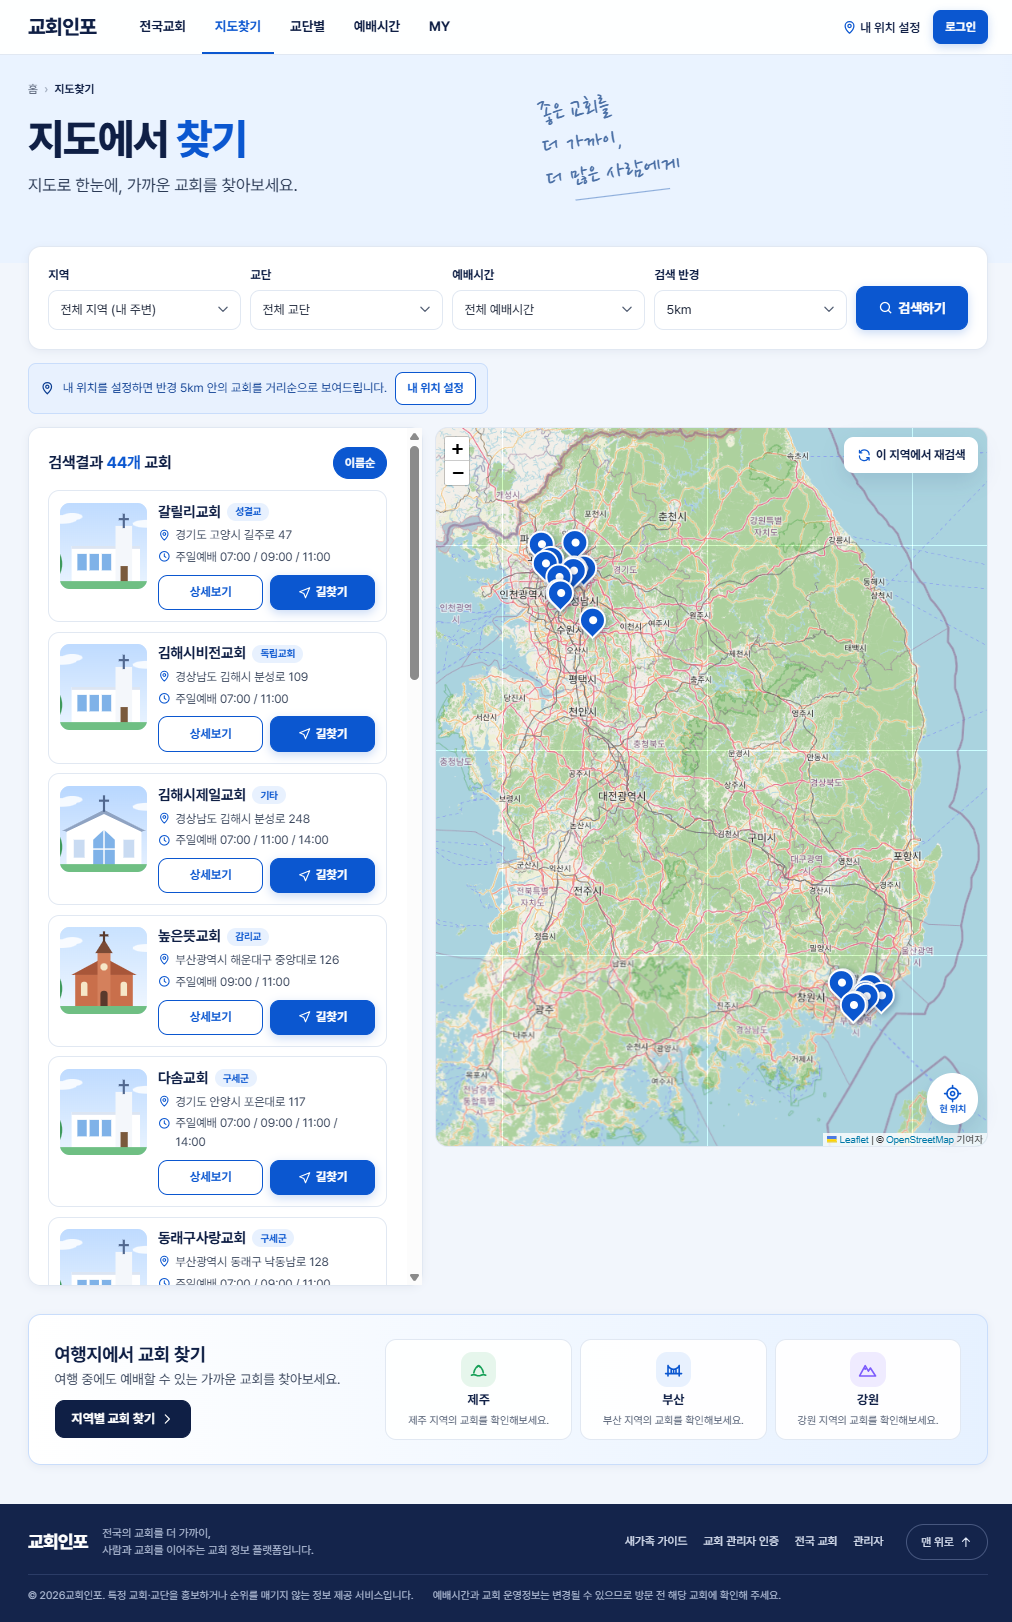Open 교회 관리자 인증 footer link
Image resolution: width=1012 pixels, height=1622 pixels.
point(741,1541)
